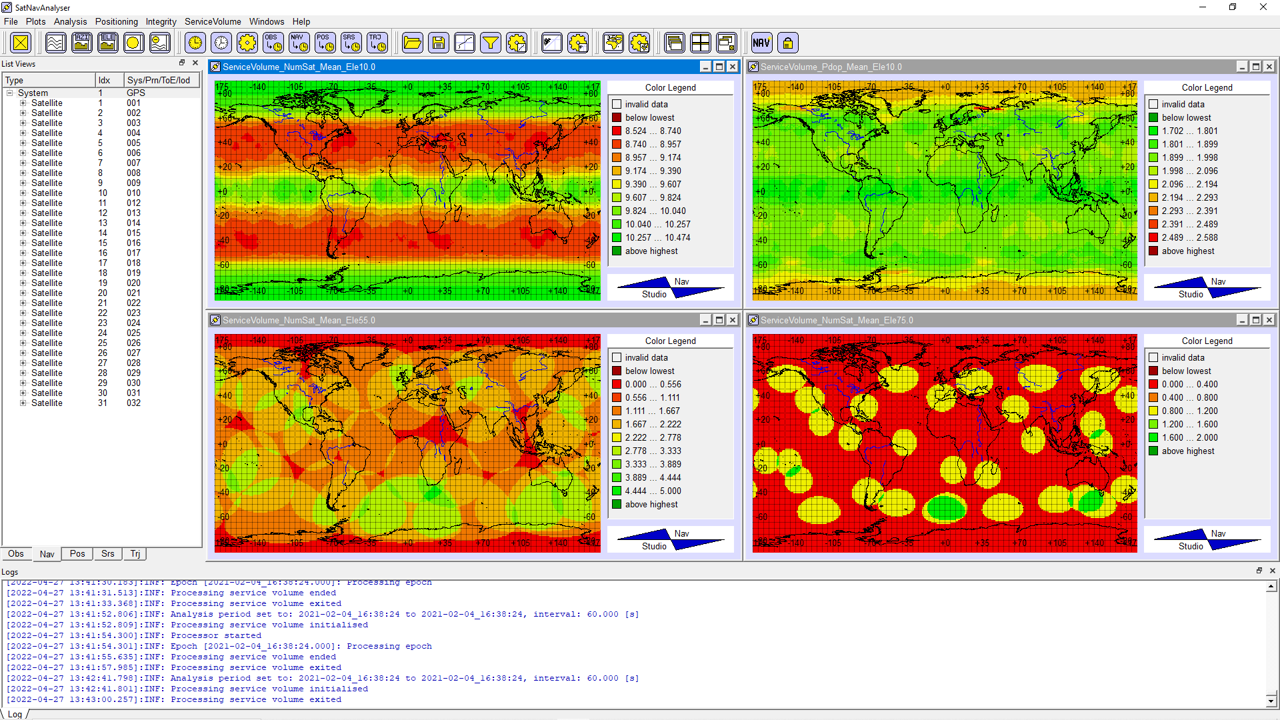Click the padlock toolbar icon
Image resolution: width=1280 pixels, height=720 pixels.
pyautogui.click(x=788, y=42)
